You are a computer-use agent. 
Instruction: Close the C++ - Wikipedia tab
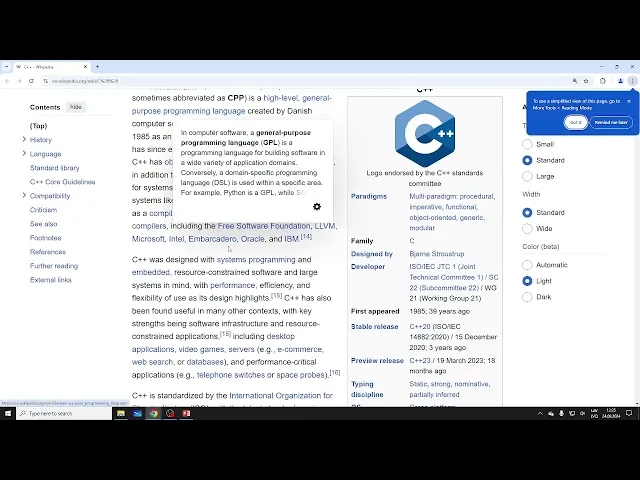(x=85, y=67)
